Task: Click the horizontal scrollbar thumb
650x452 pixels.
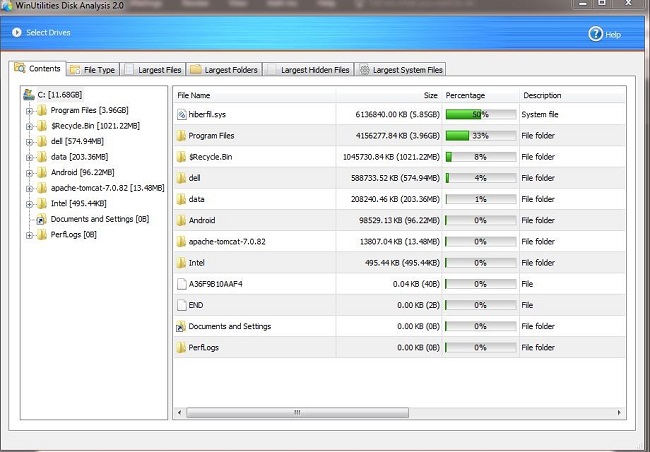Action: click(297, 413)
